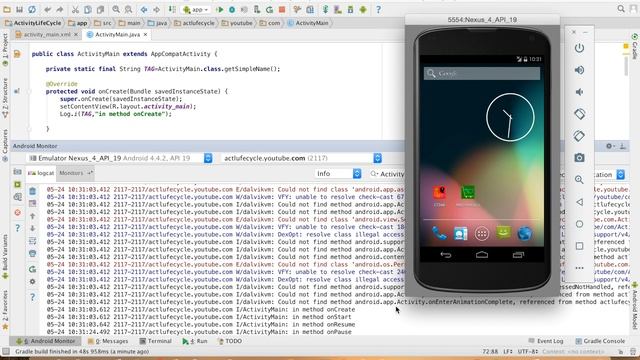Open the Help question mark in main toolbar
The height and width of the screenshot is (360, 640).
[x=378, y=9]
